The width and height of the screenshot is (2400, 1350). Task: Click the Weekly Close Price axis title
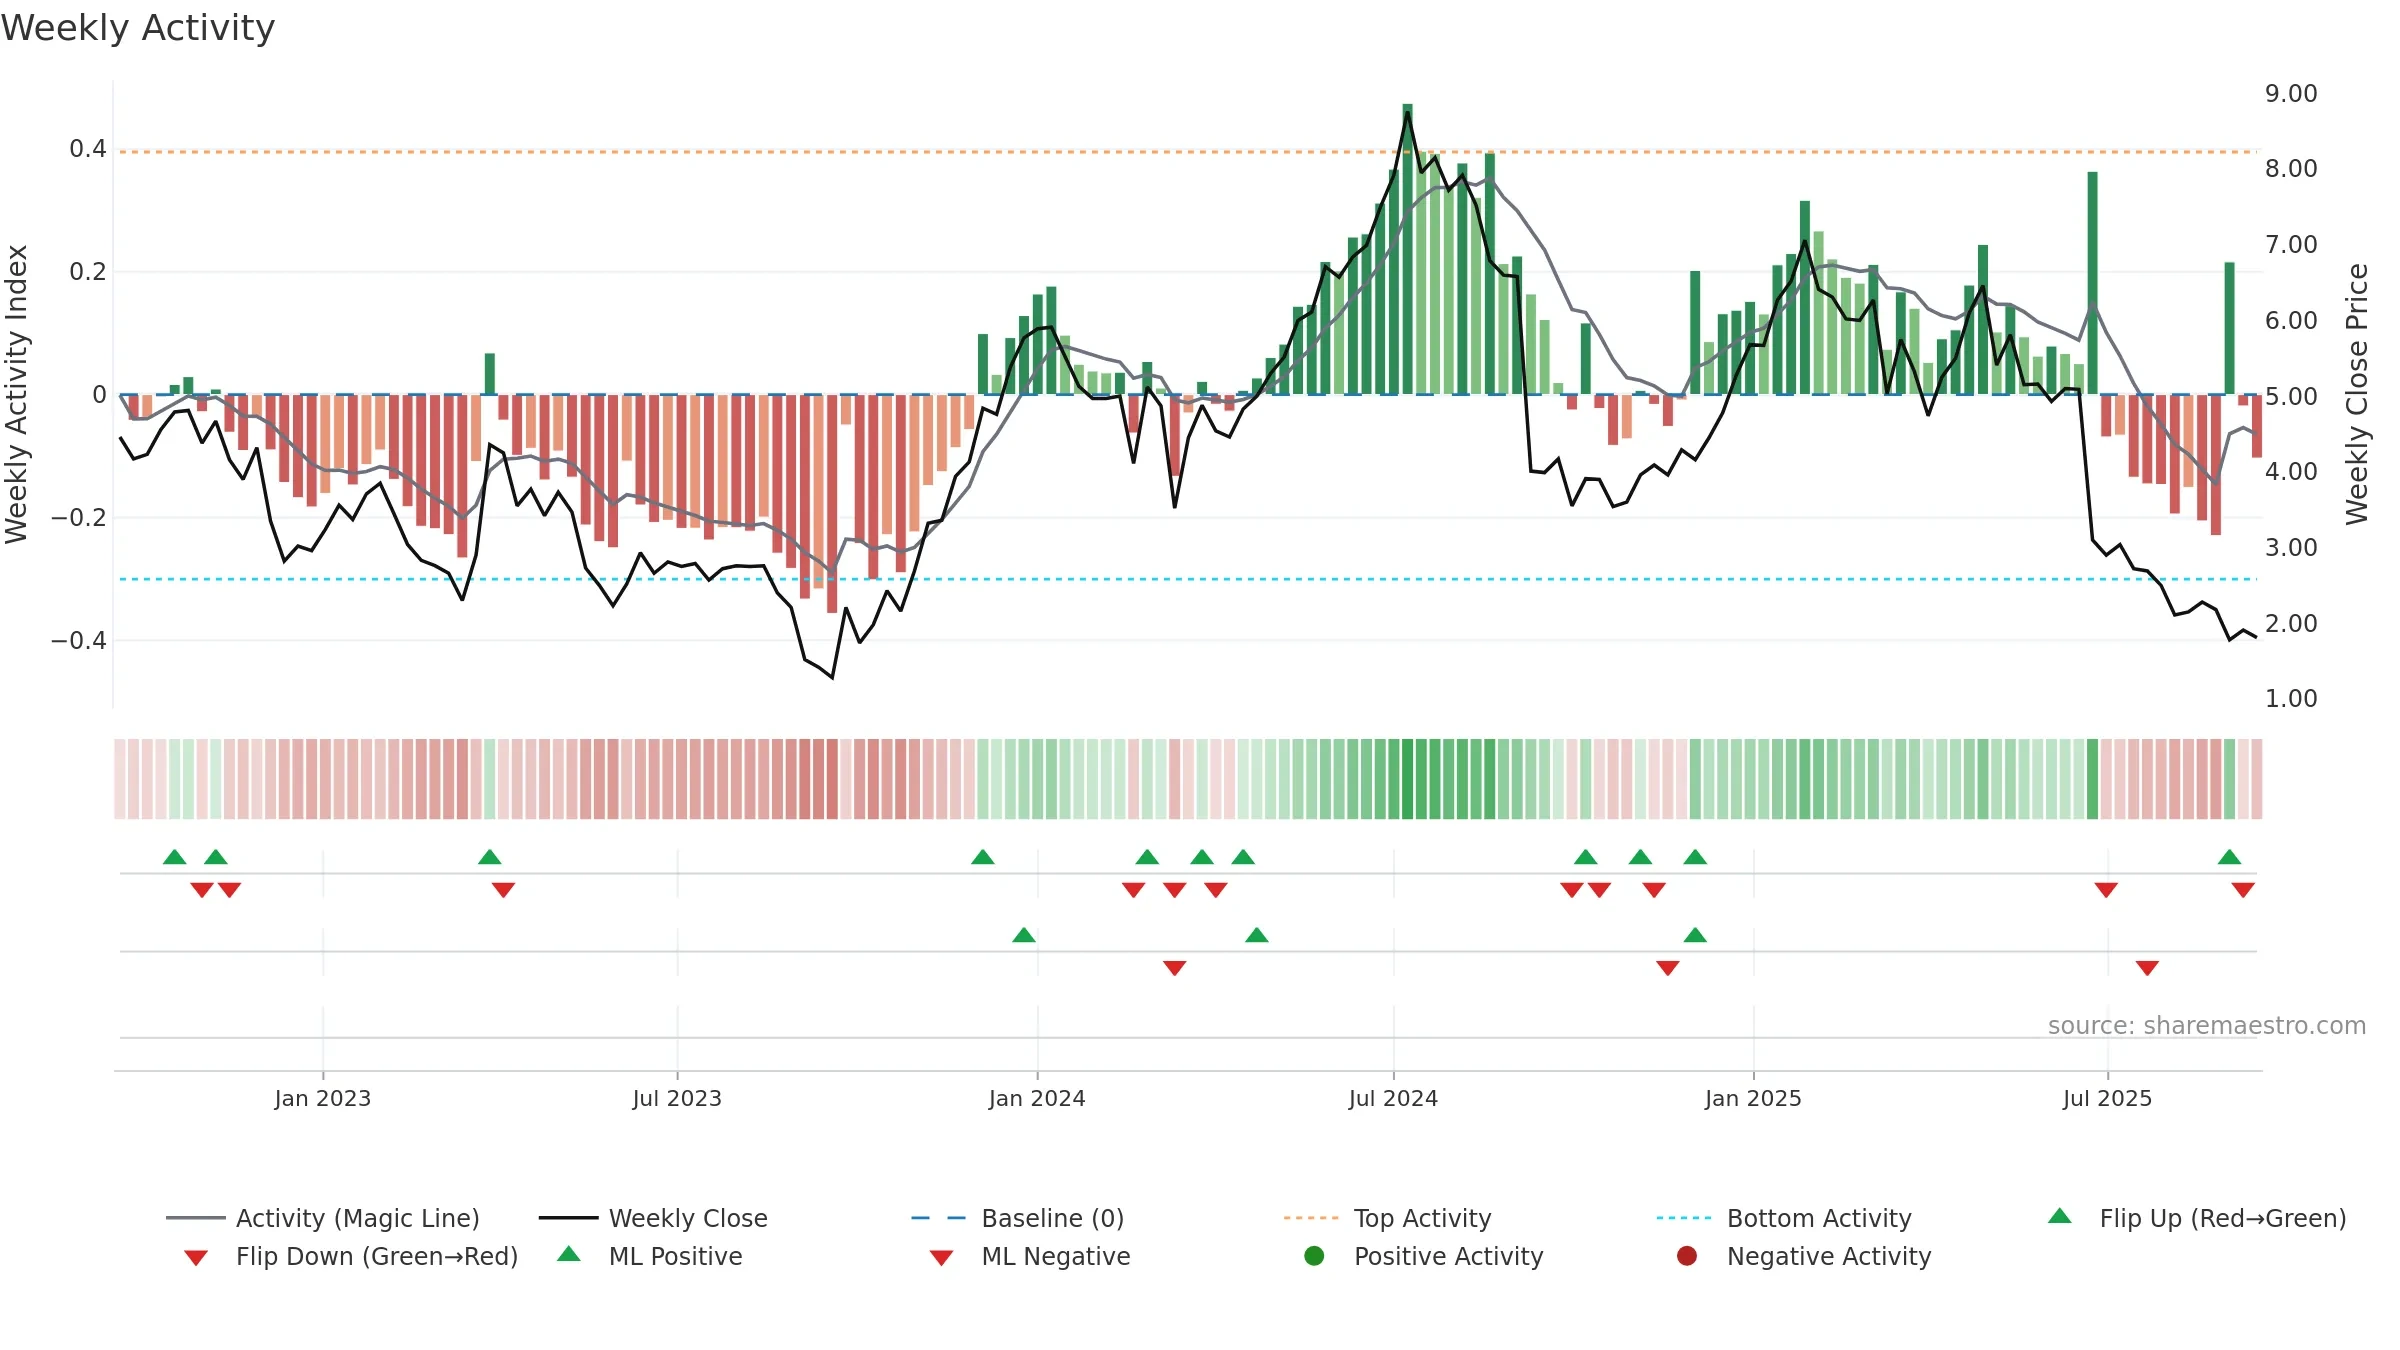[x=2357, y=394]
